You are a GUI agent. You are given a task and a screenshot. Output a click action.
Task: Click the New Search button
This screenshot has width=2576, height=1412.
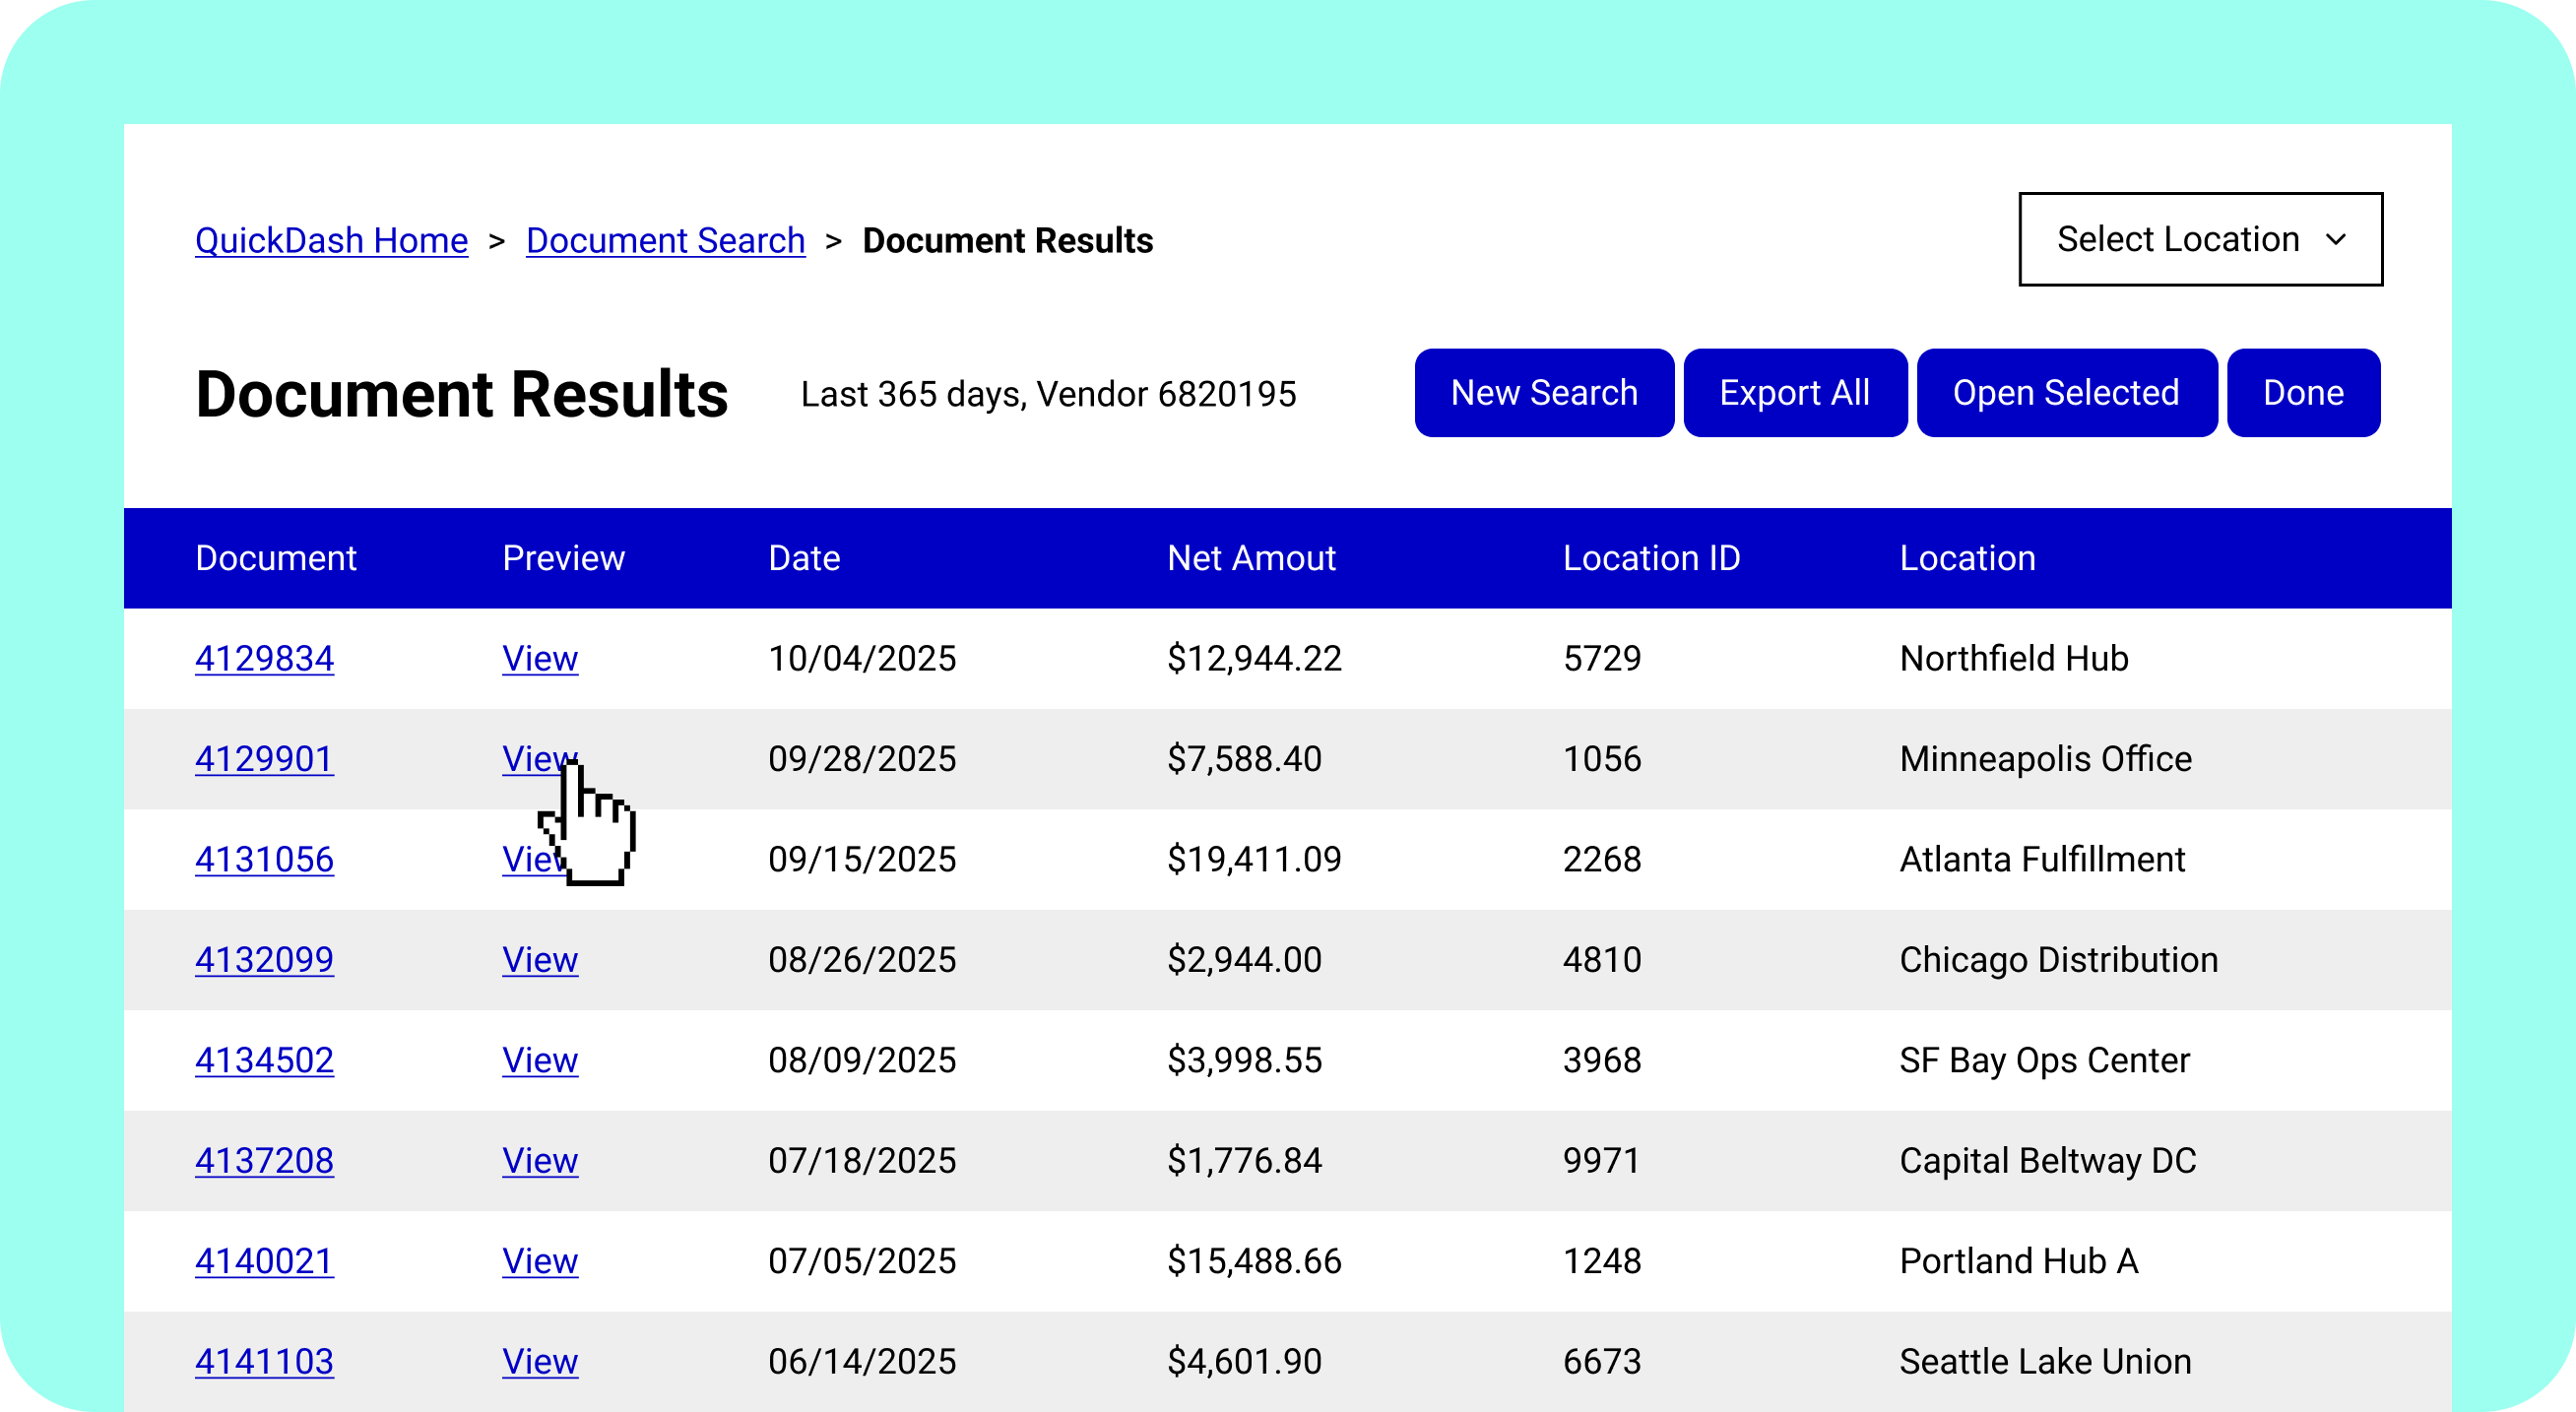1543,392
